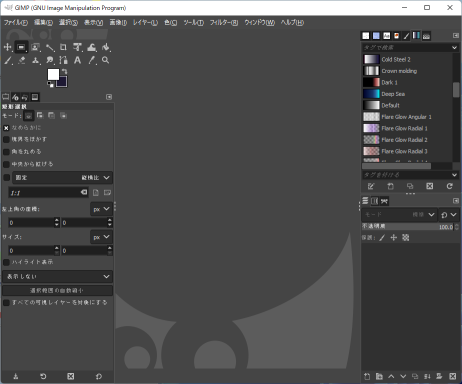Select the Eraser tool
This screenshot has width=462, height=384.
(21, 60)
